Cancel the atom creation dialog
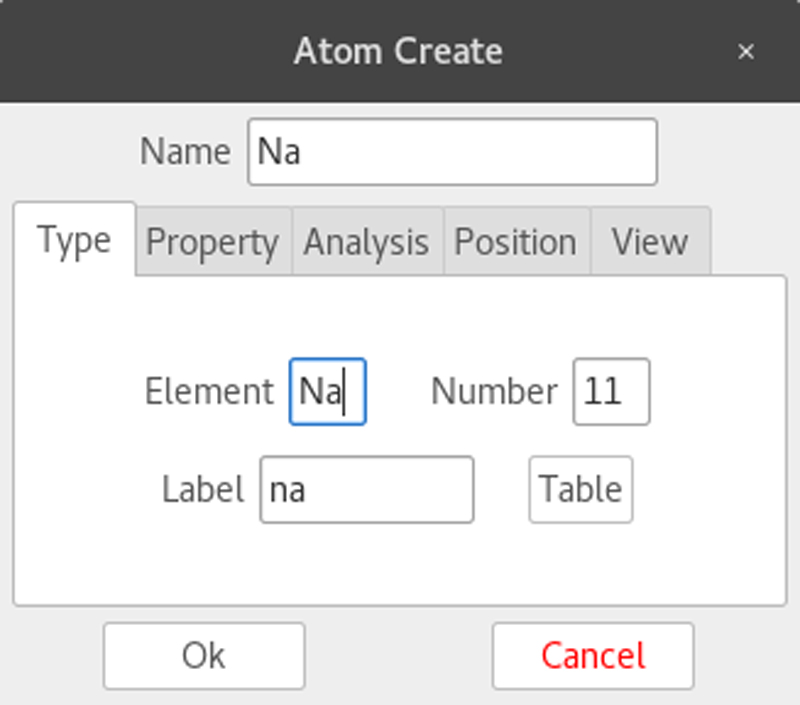The height and width of the screenshot is (705, 800). click(x=592, y=656)
